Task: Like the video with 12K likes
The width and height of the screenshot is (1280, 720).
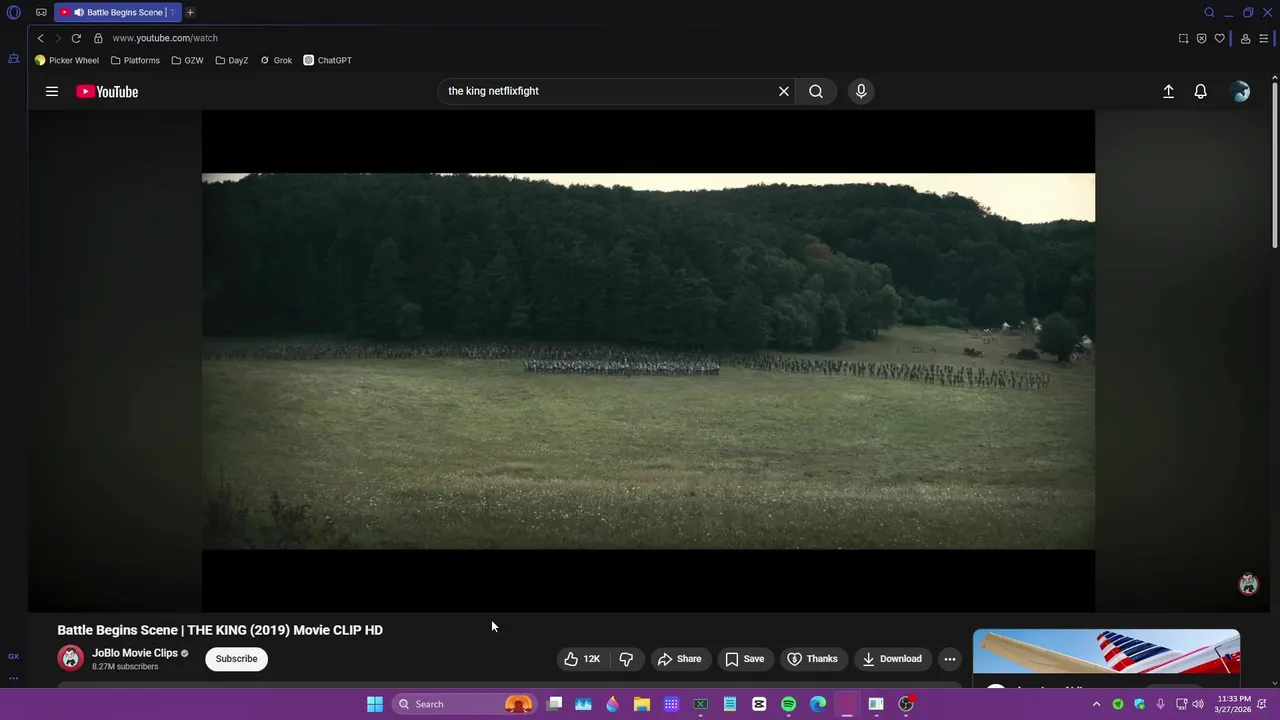Action: point(582,659)
